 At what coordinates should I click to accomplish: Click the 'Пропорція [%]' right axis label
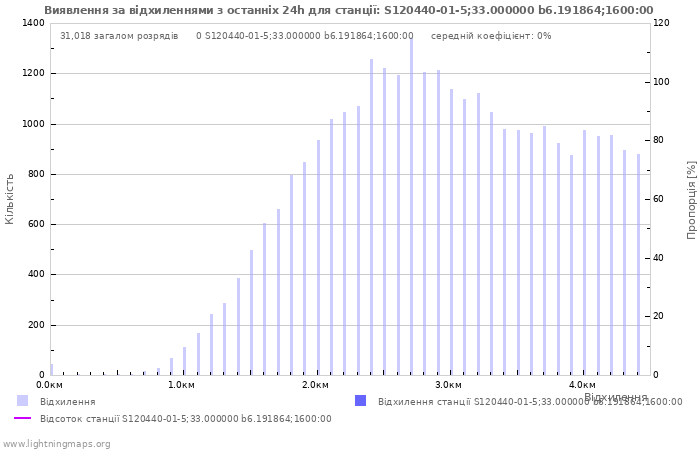click(691, 199)
